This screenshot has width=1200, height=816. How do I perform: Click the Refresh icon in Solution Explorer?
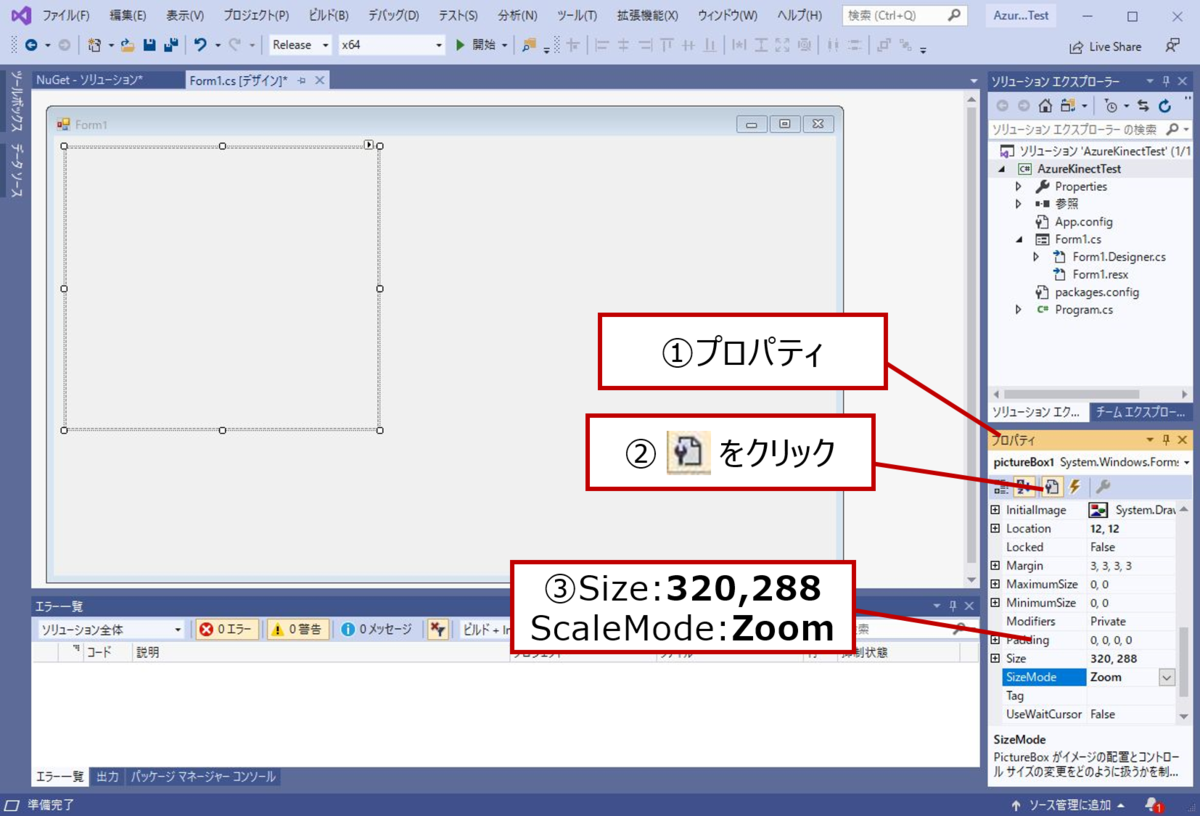click(x=1165, y=106)
